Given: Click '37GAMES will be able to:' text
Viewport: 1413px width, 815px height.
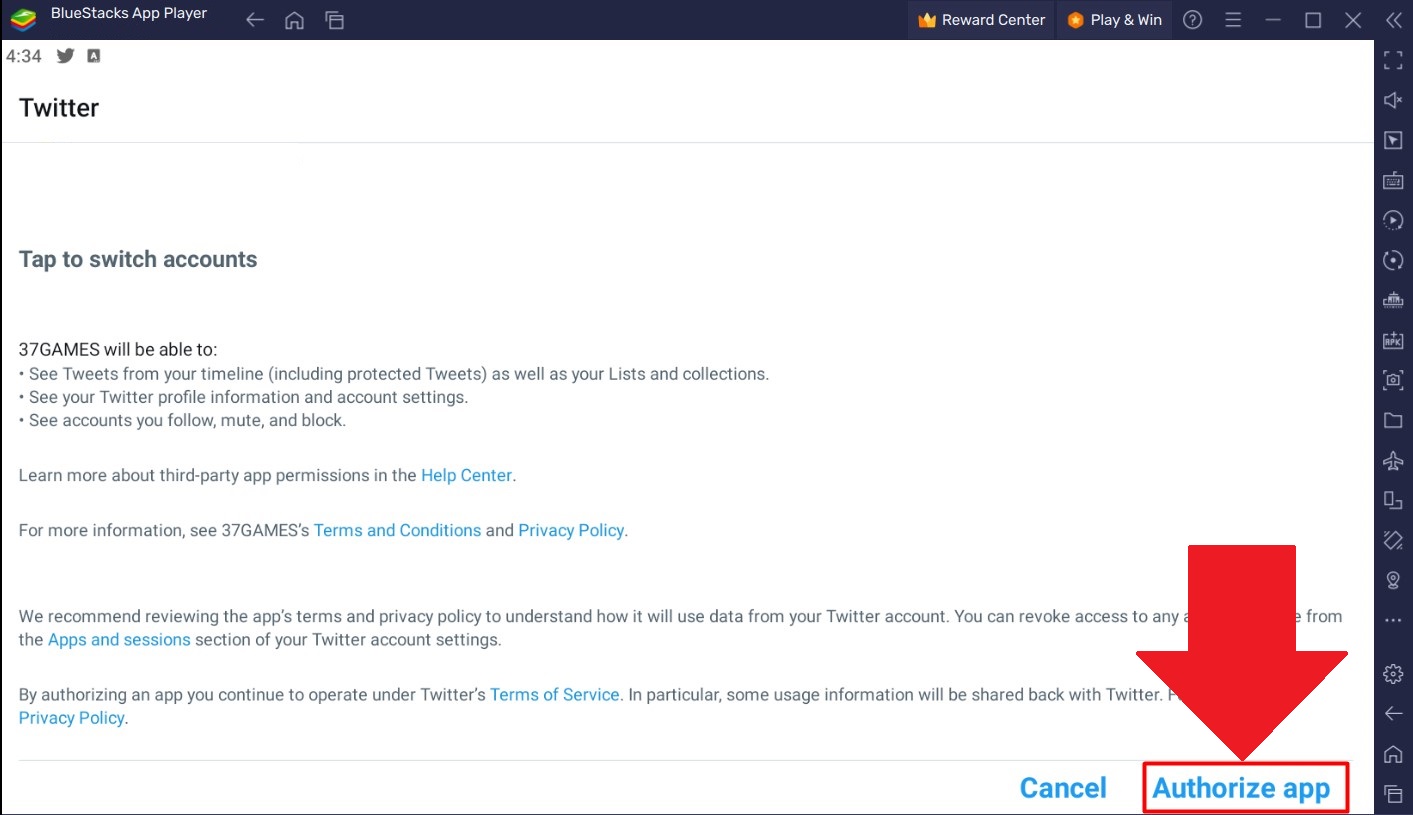Looking at the screenshot, I should point(118,350).
